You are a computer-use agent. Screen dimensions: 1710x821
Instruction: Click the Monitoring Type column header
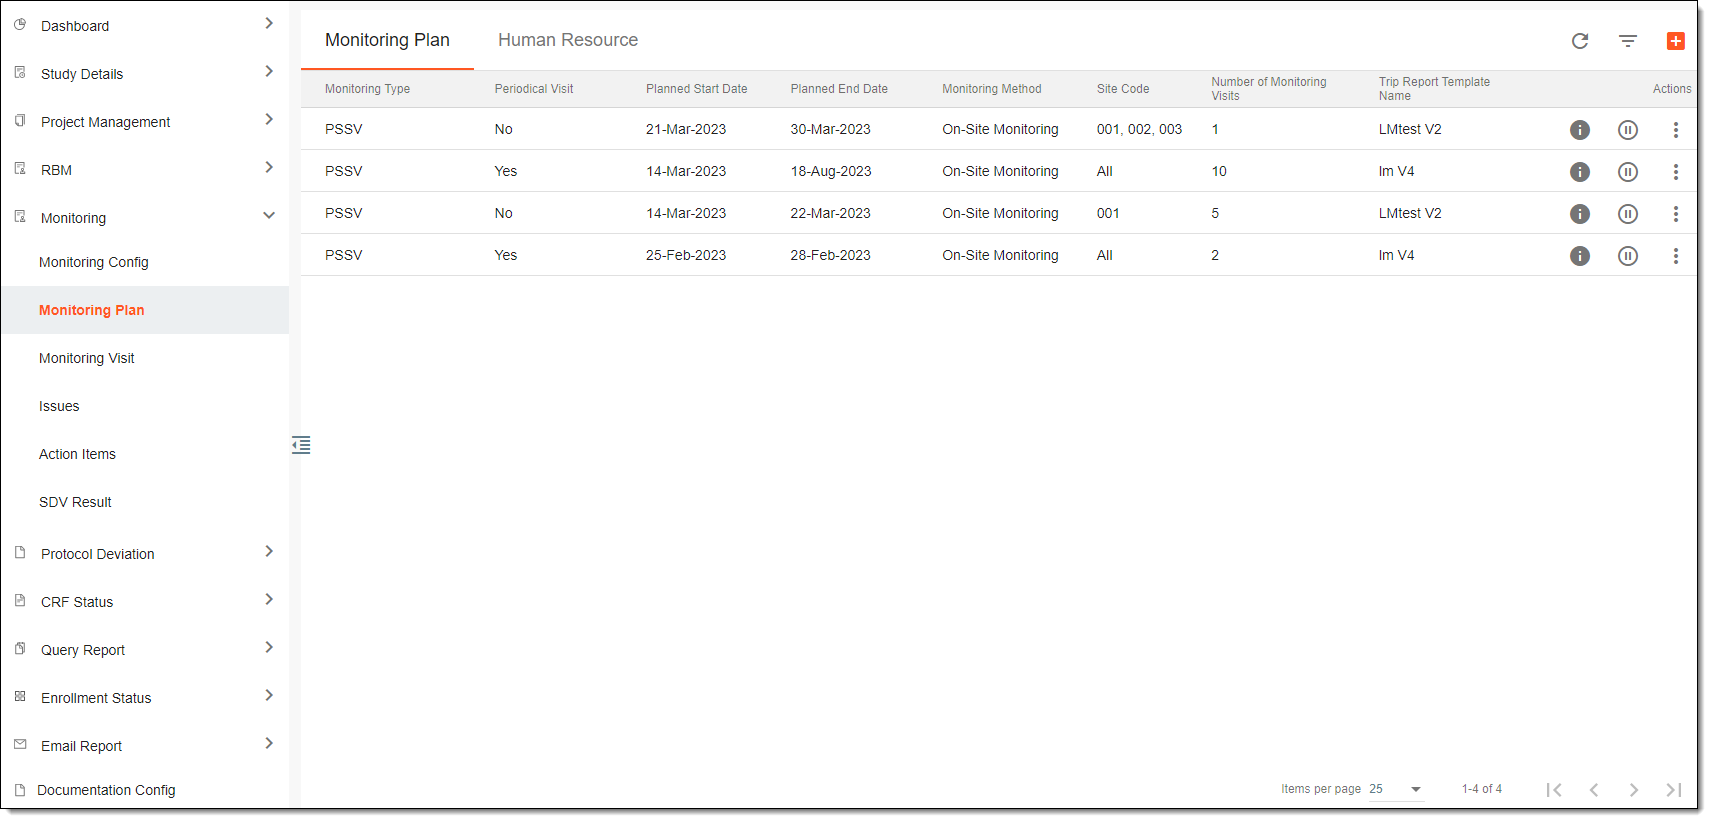click(x=367, y=89)
